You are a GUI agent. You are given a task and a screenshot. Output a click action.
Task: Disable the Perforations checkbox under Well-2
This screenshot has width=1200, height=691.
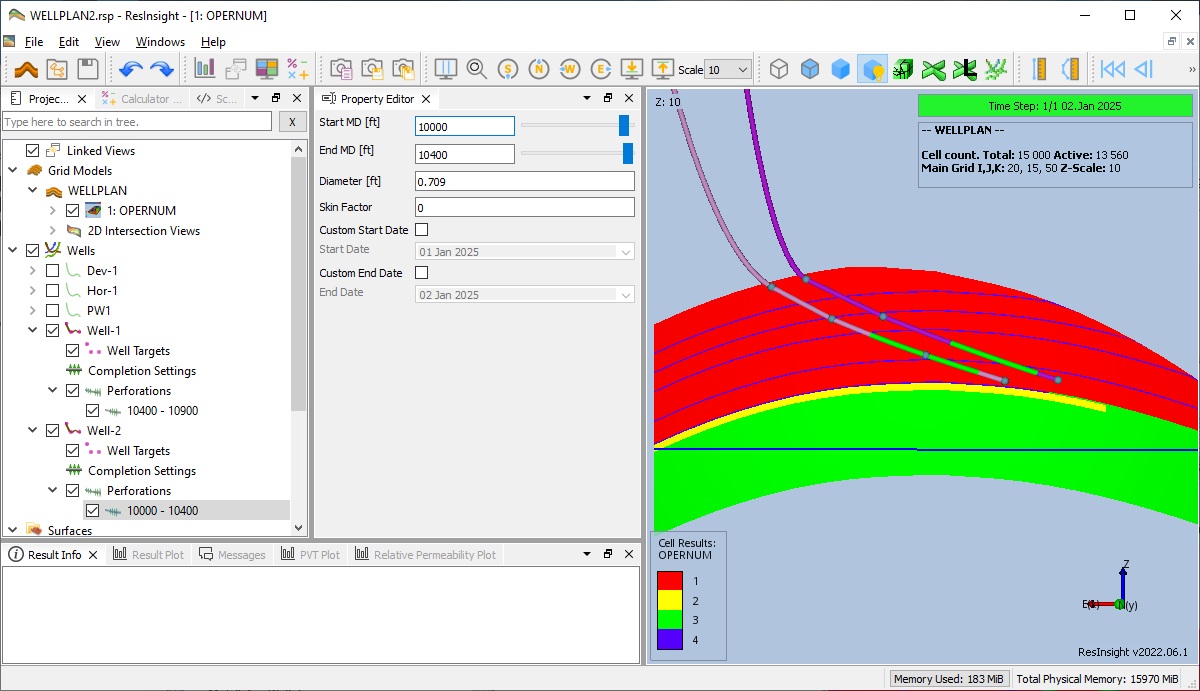coord(72,490)
